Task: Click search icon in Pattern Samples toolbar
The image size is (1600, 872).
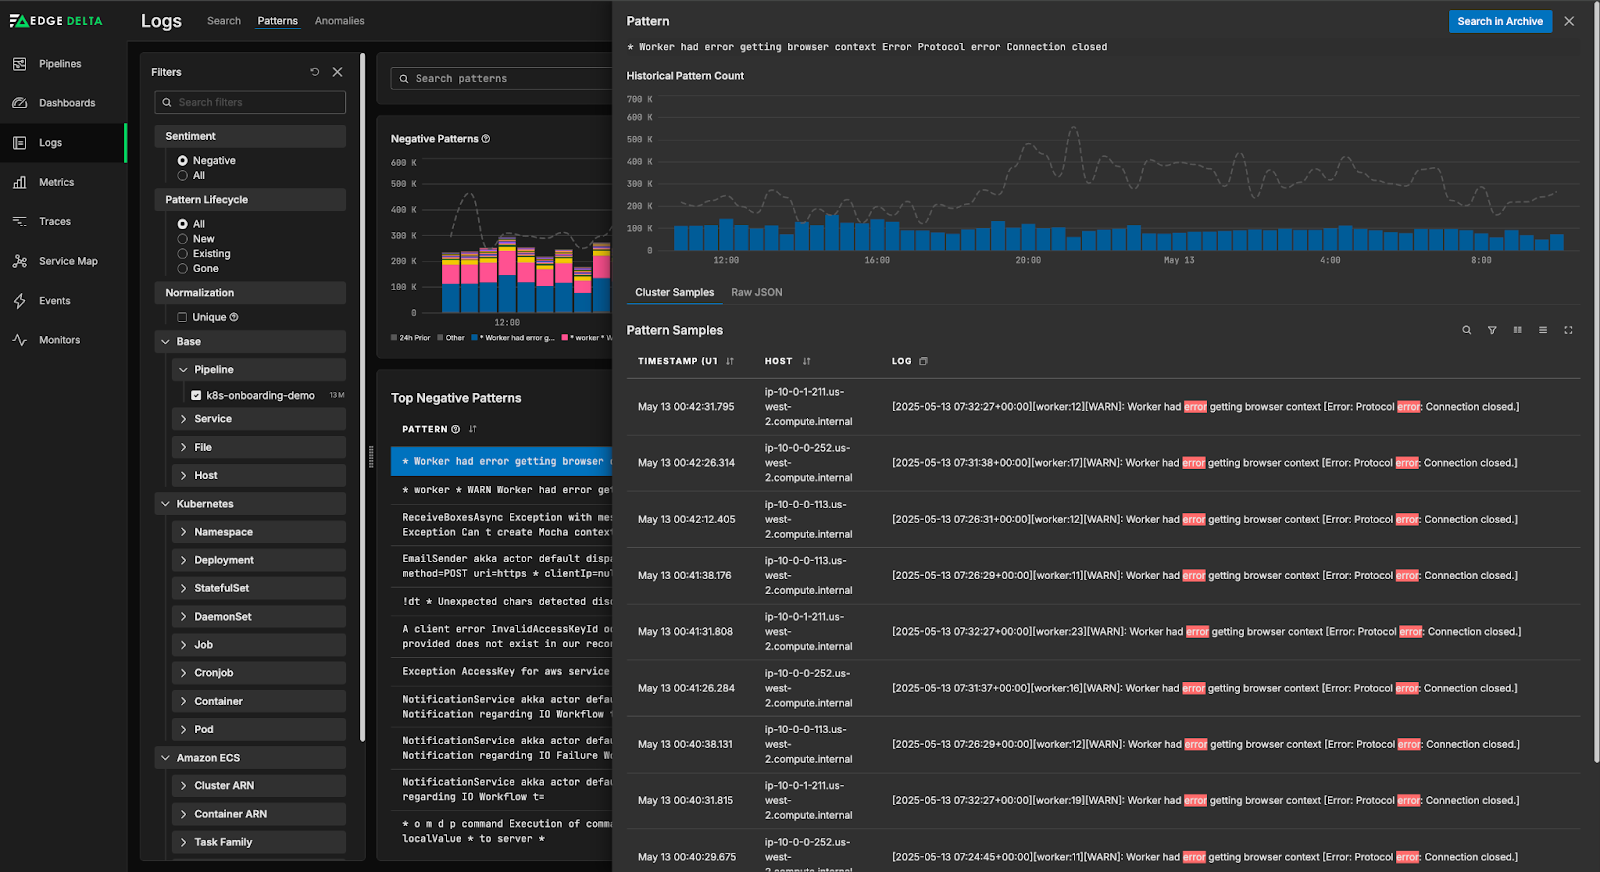Action: pos(1467,330)
